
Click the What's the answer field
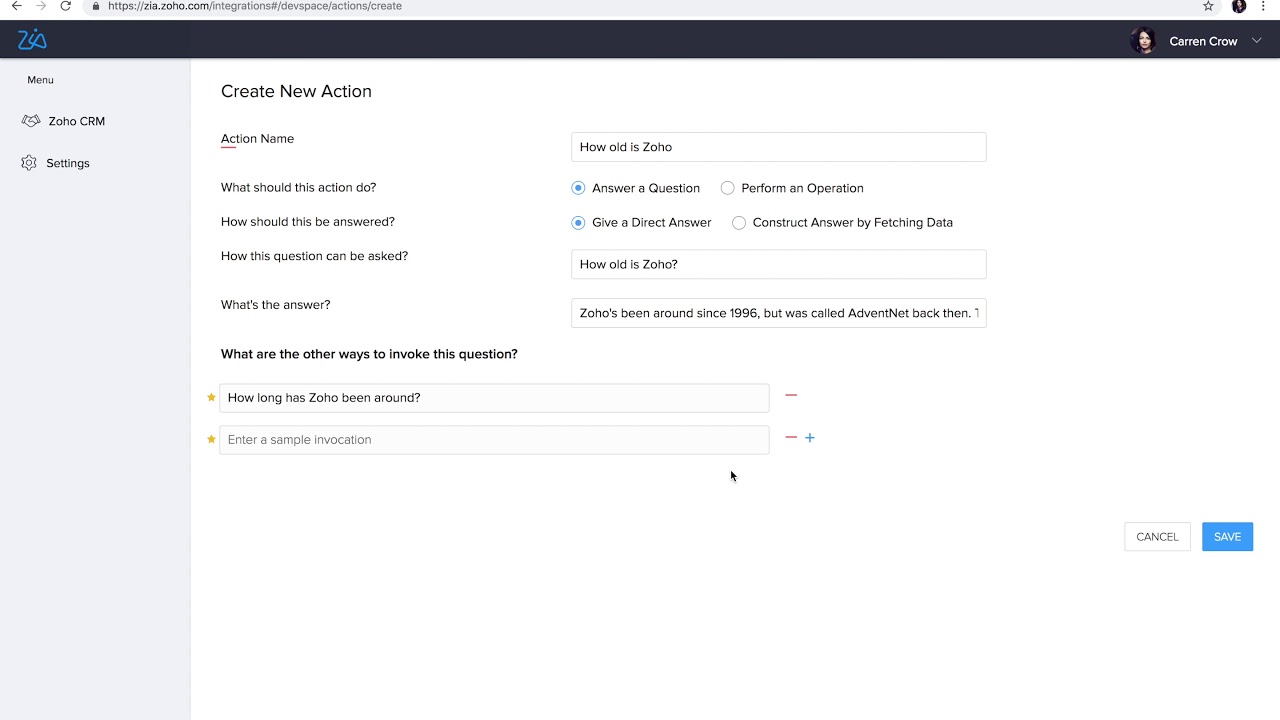pyautogui.click(x=778, y=313)
